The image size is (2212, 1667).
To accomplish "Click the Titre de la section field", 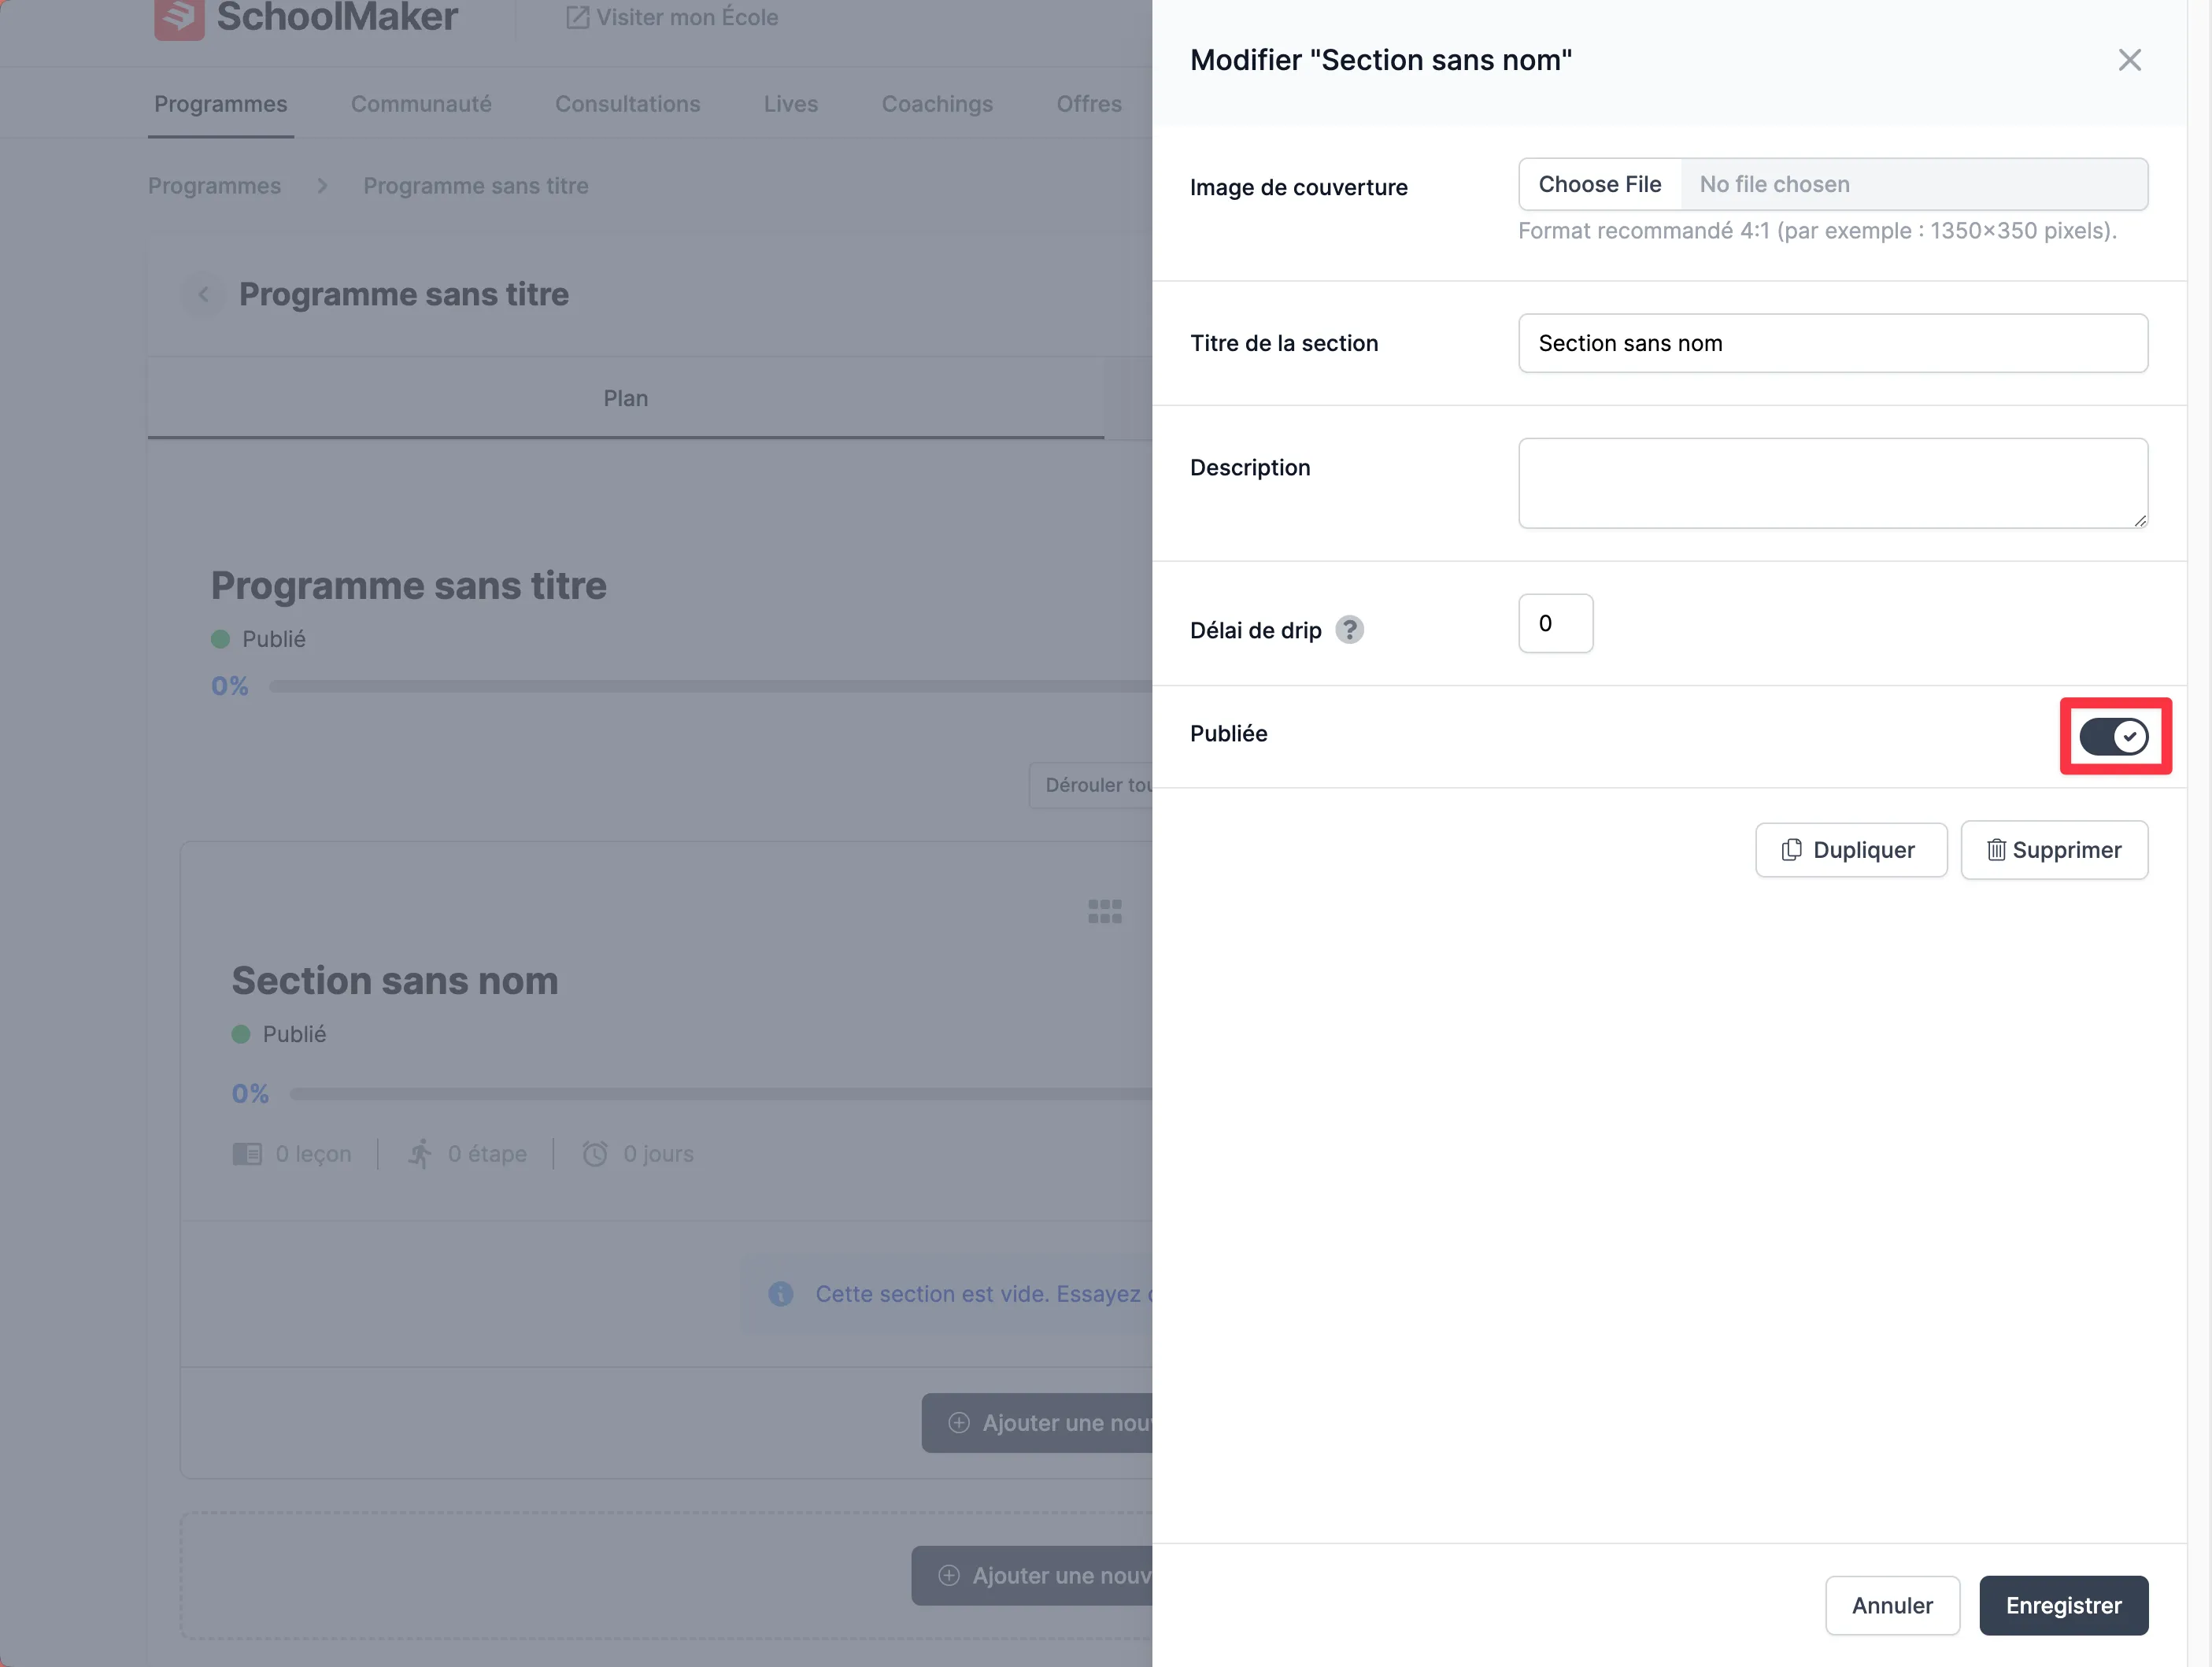I will coord(1832,343).
